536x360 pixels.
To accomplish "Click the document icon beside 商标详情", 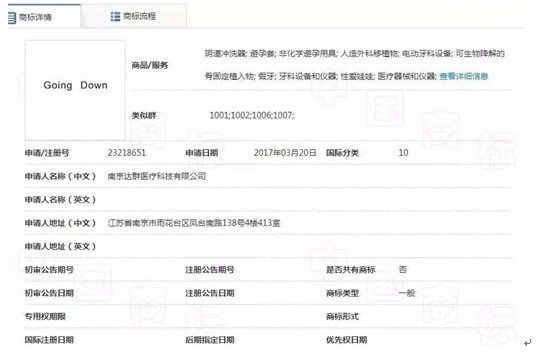I will click(12, 17).
